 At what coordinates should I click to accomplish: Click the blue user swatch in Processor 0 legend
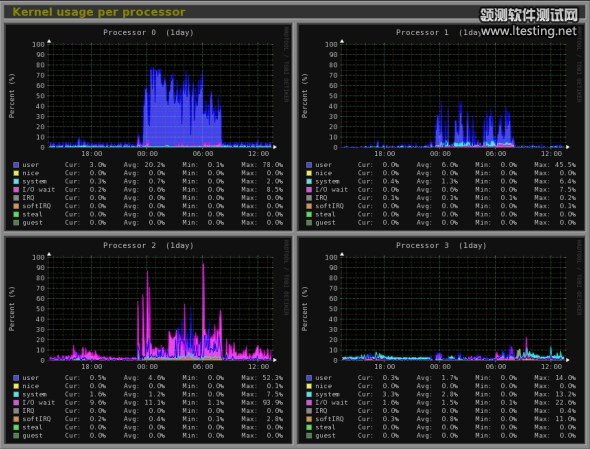(16, 165)
